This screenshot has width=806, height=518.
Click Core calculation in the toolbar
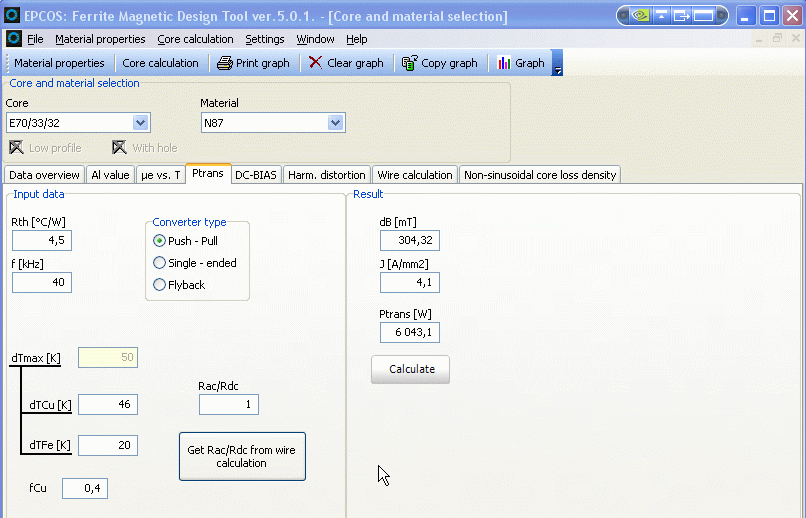point(160,63)
